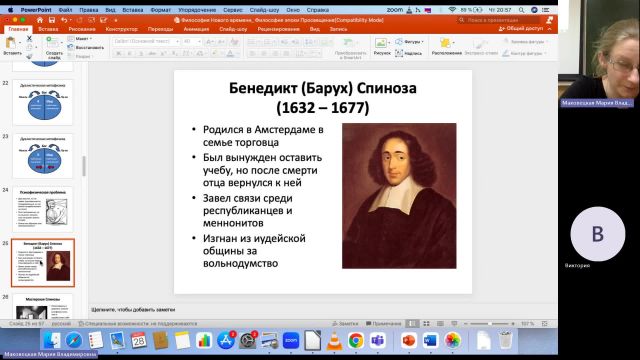Open the Trash in the Dock

(x=505, y=340)
